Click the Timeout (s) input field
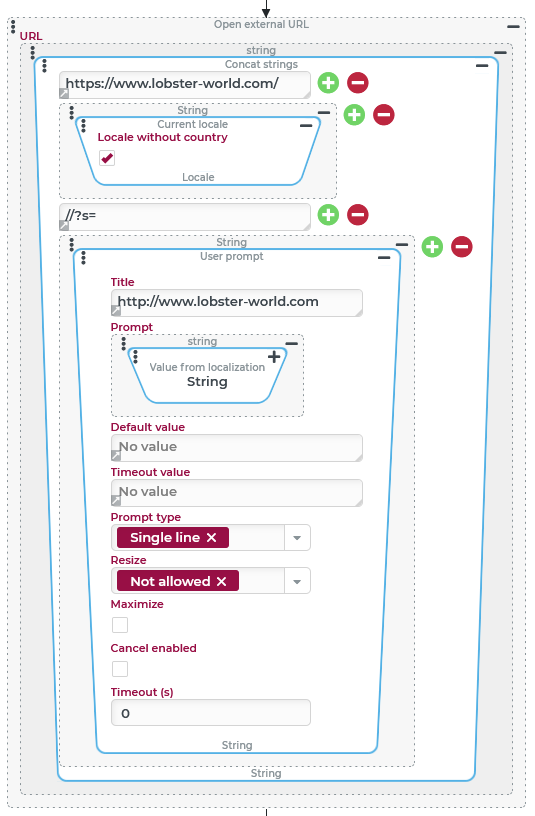The height and width of the screenshot is (816, 535). [211, 713]
